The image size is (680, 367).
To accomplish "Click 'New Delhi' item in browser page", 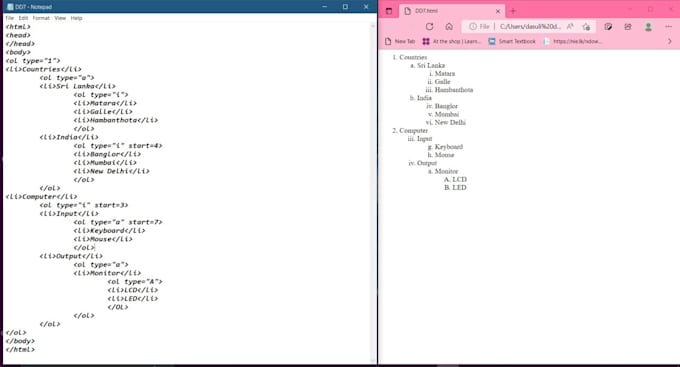I will [450, 122].
